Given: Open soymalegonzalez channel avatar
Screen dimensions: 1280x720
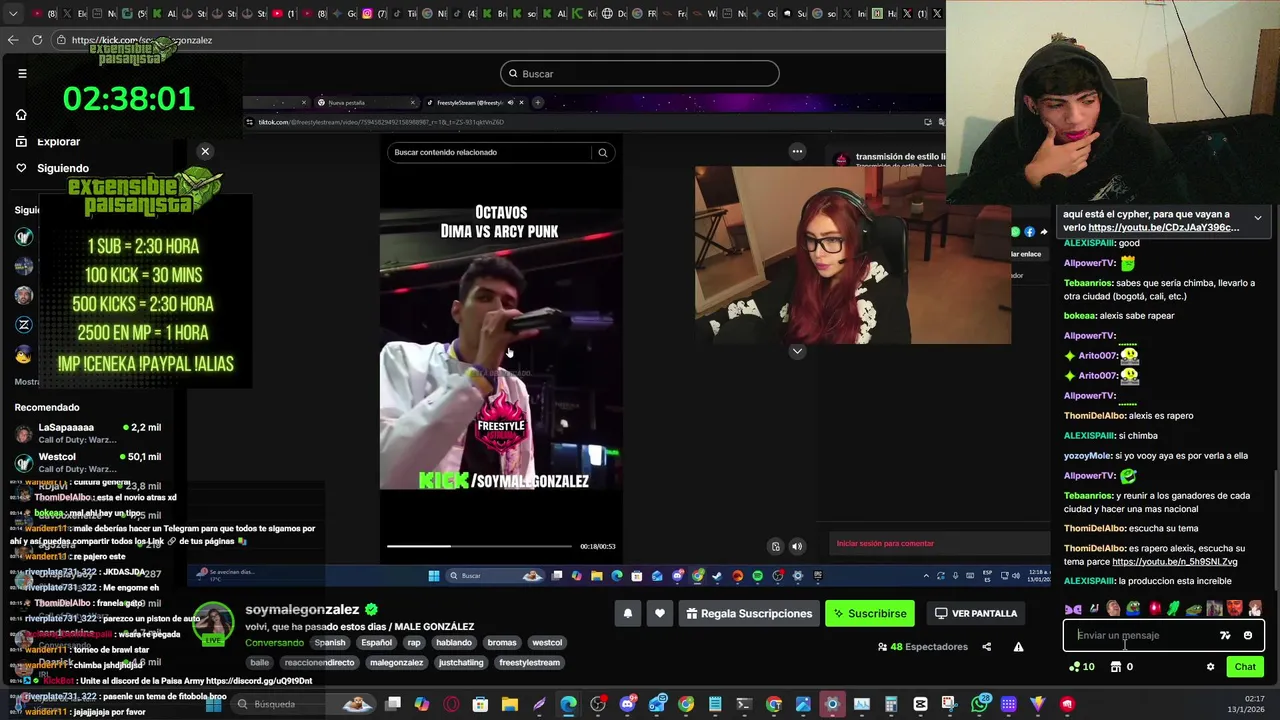Looking at the screenshot, I should pyautogui.click(x=212, y=625).
